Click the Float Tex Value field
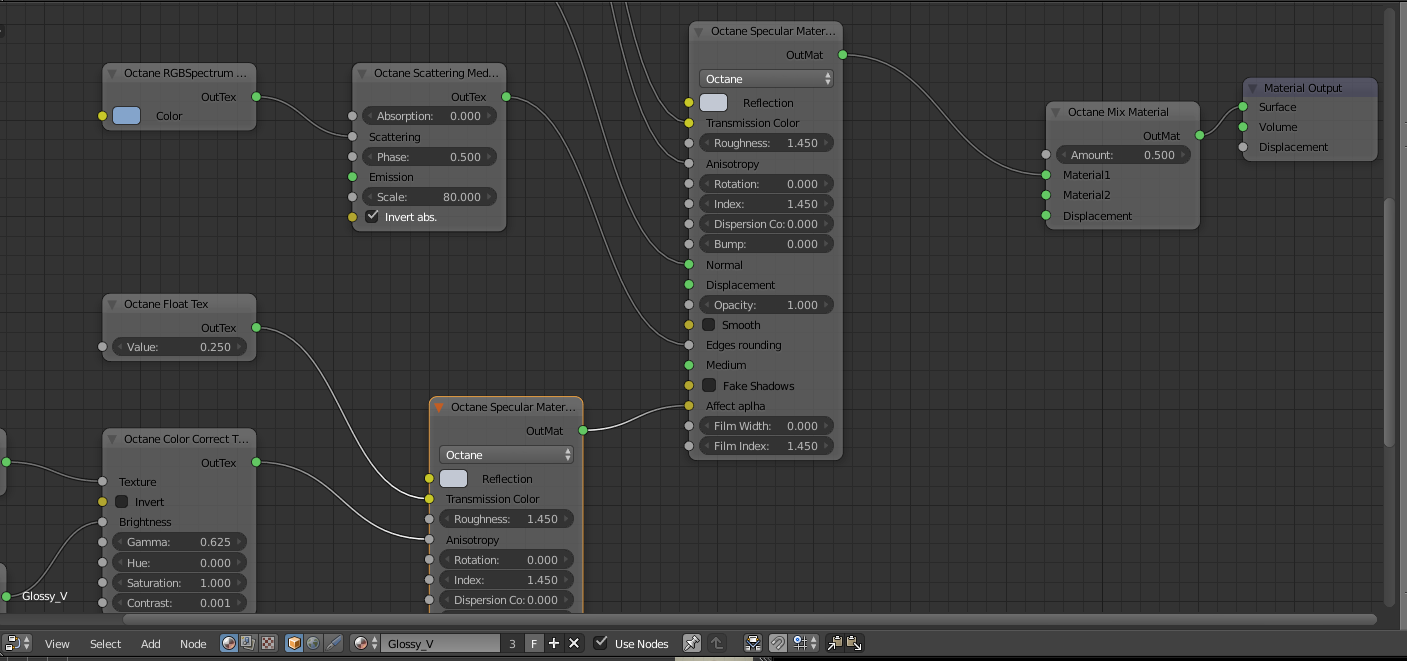Viewport: 1407px width, 661px height. tap(179, 347)
